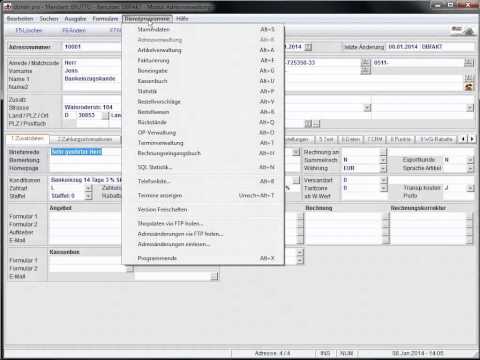Switch to the 8 Punkte tab

click(x=400, y=139)
